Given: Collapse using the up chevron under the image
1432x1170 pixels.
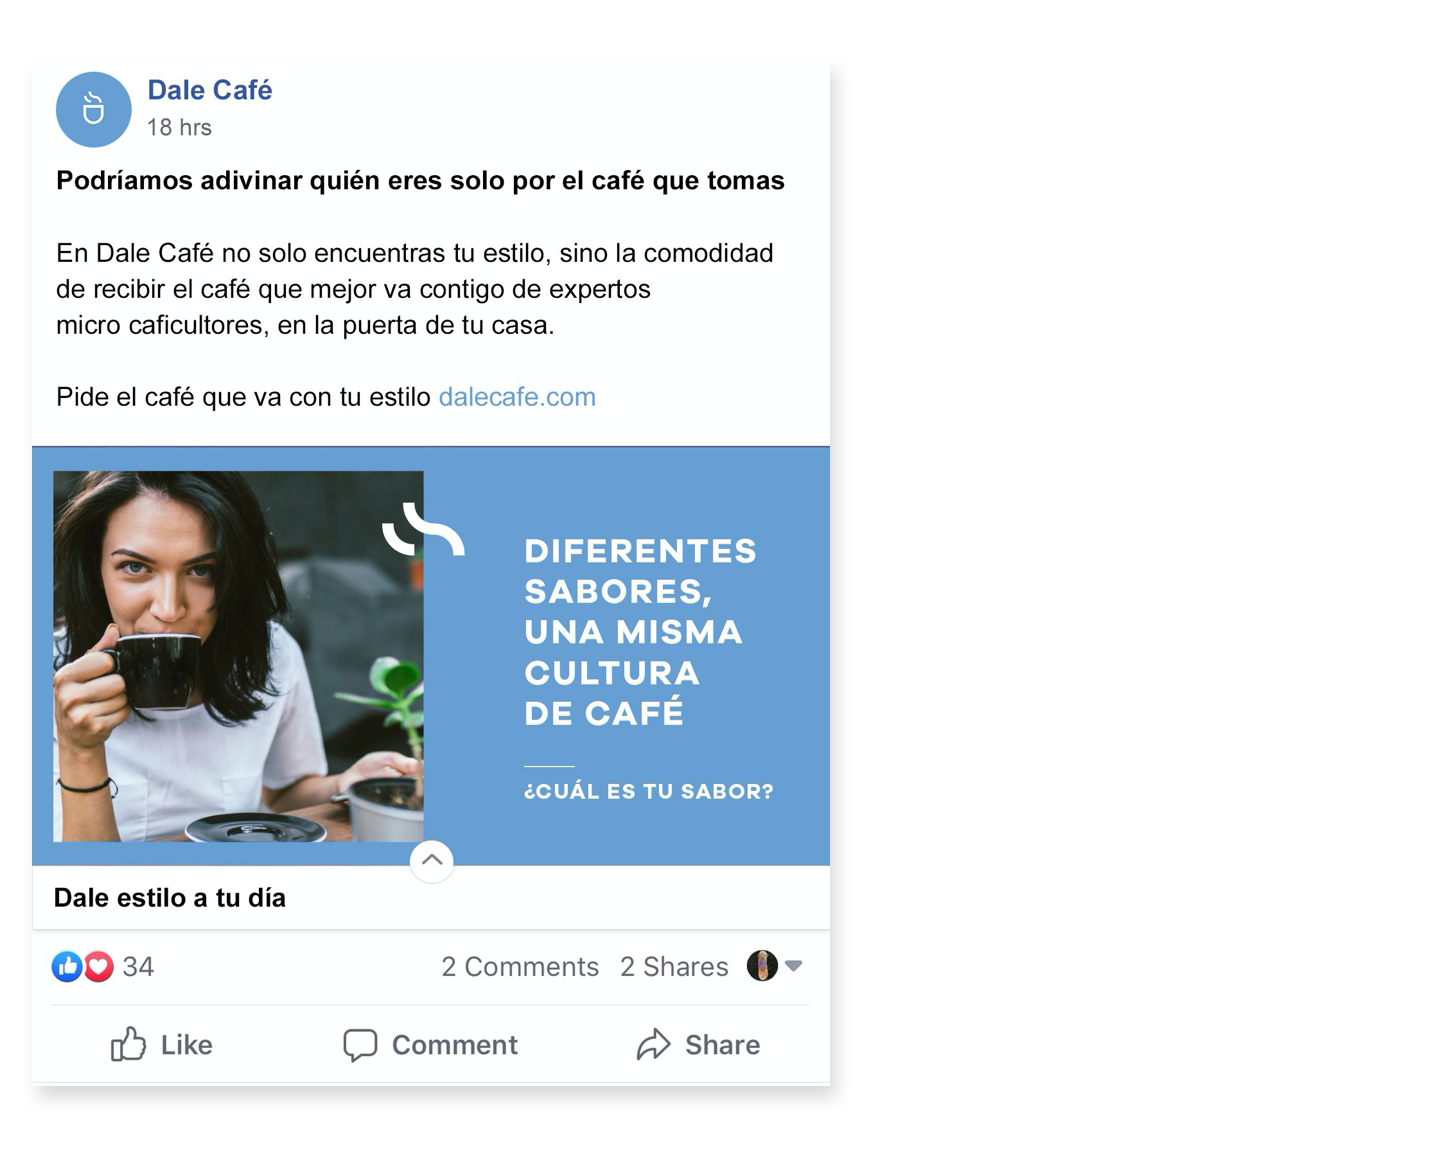Looking at the screenshot, I should 432,860.
